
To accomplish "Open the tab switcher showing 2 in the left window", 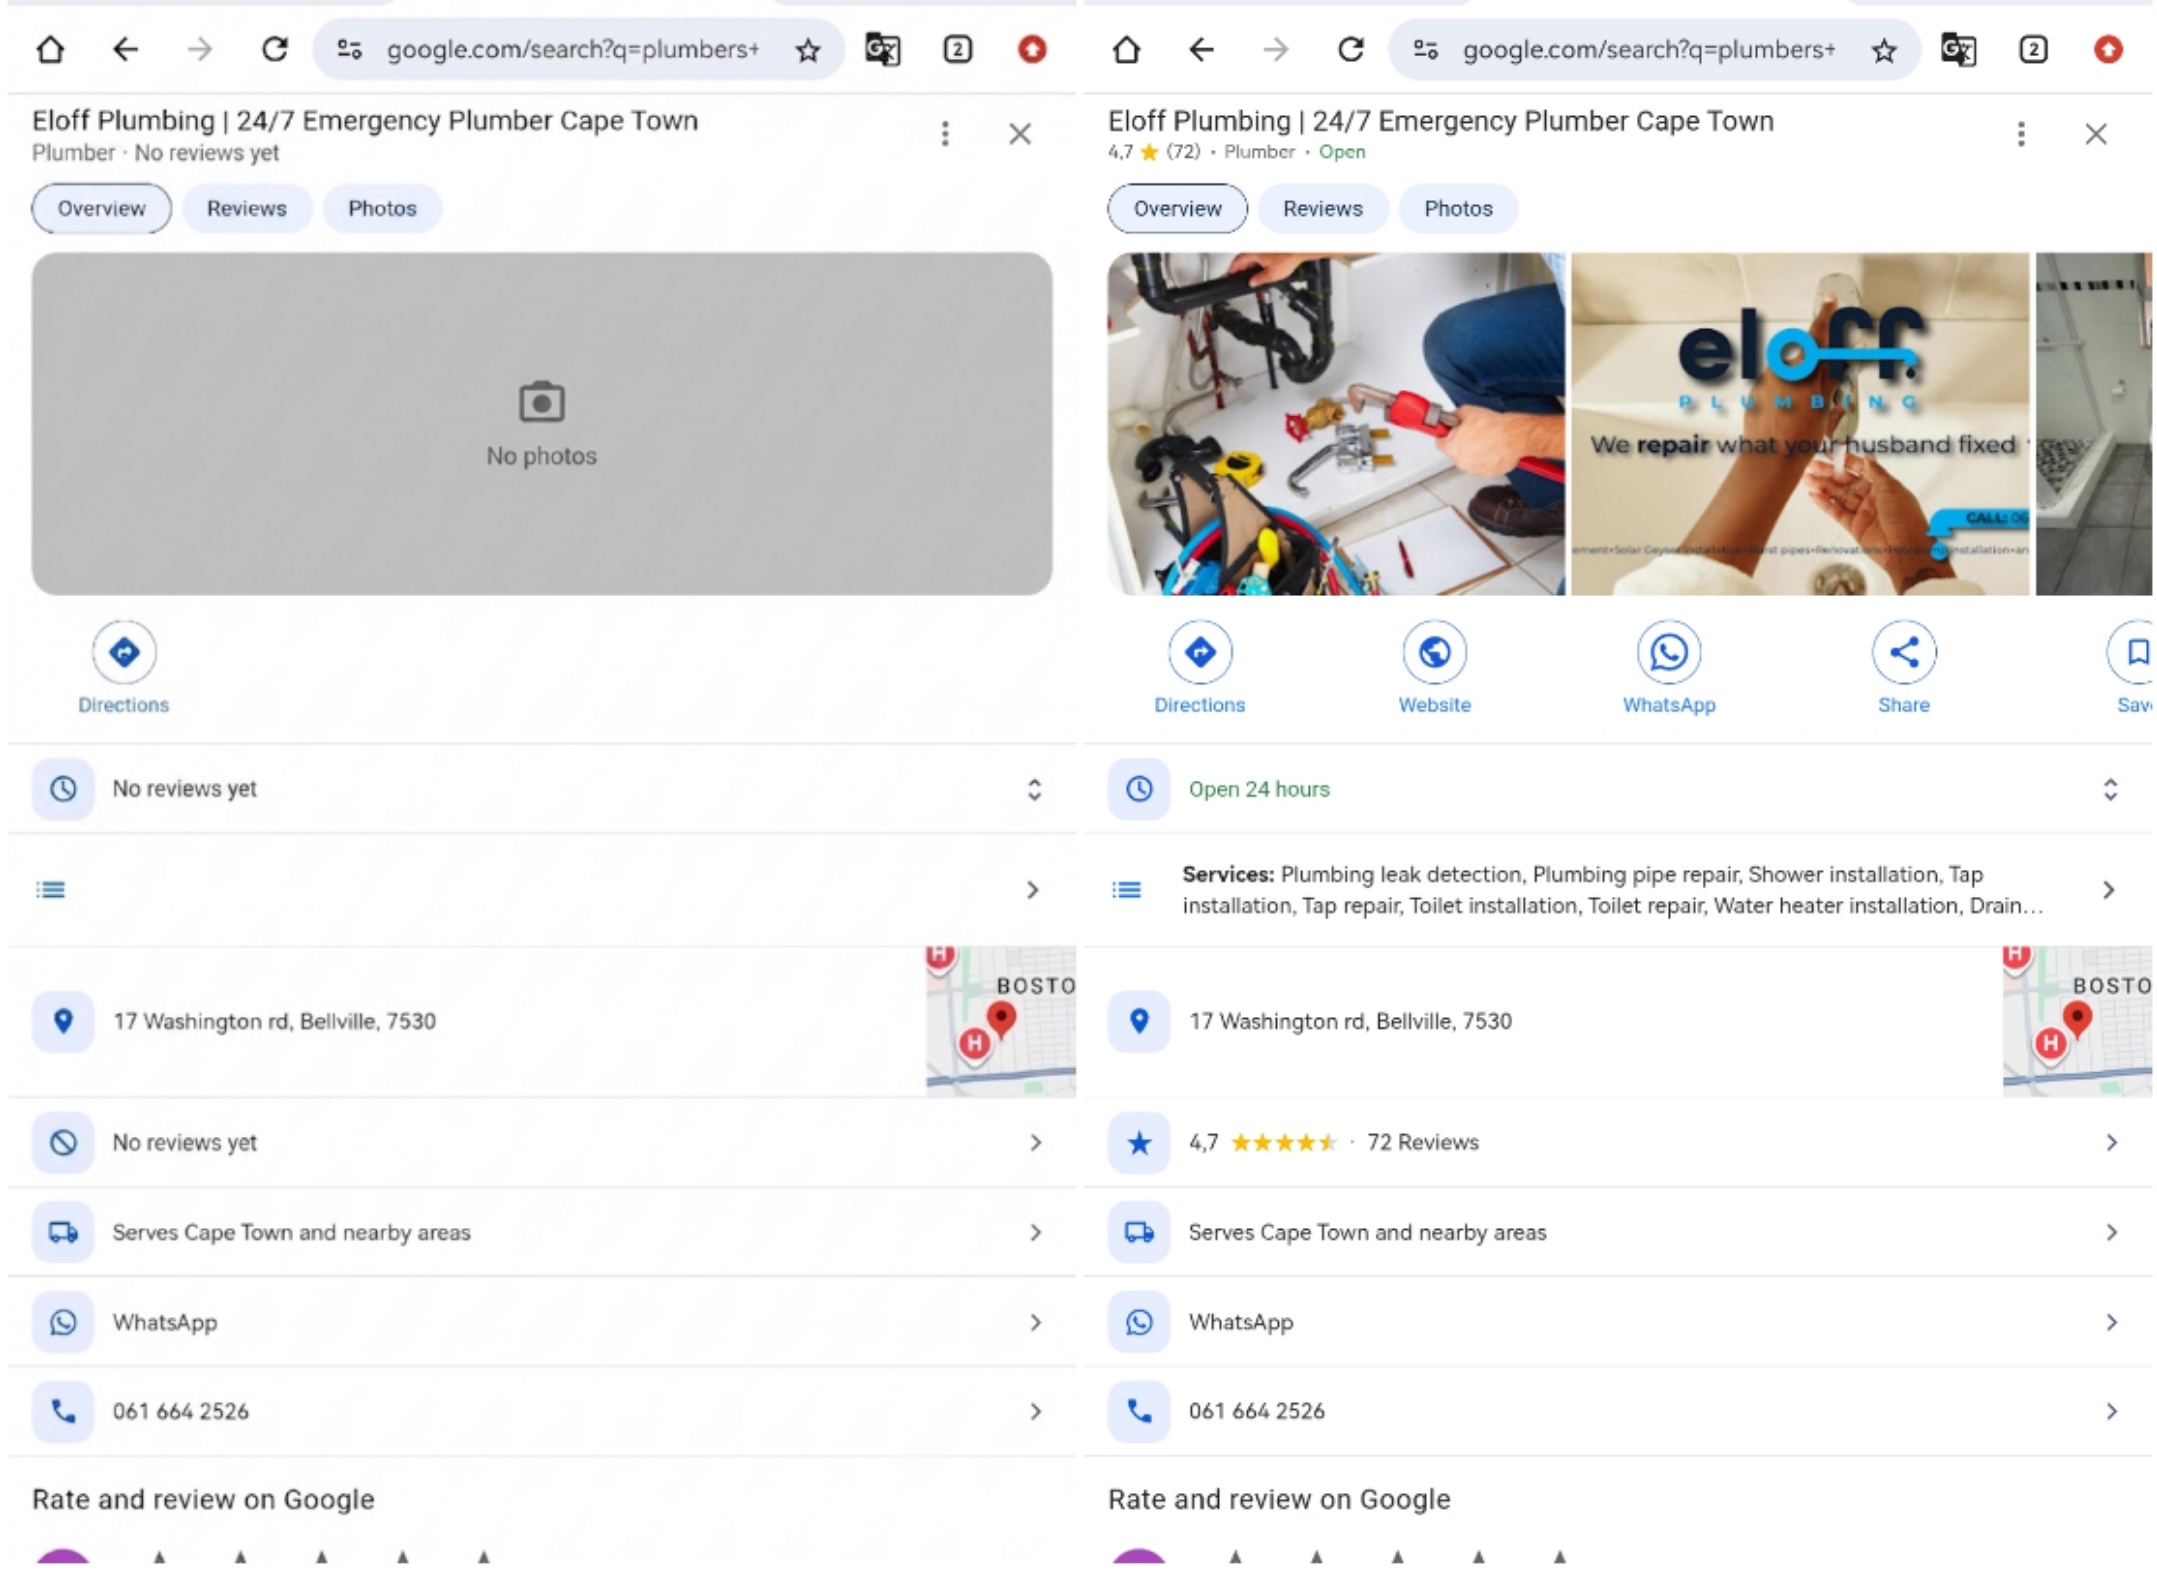I will (x=957, y=49).
